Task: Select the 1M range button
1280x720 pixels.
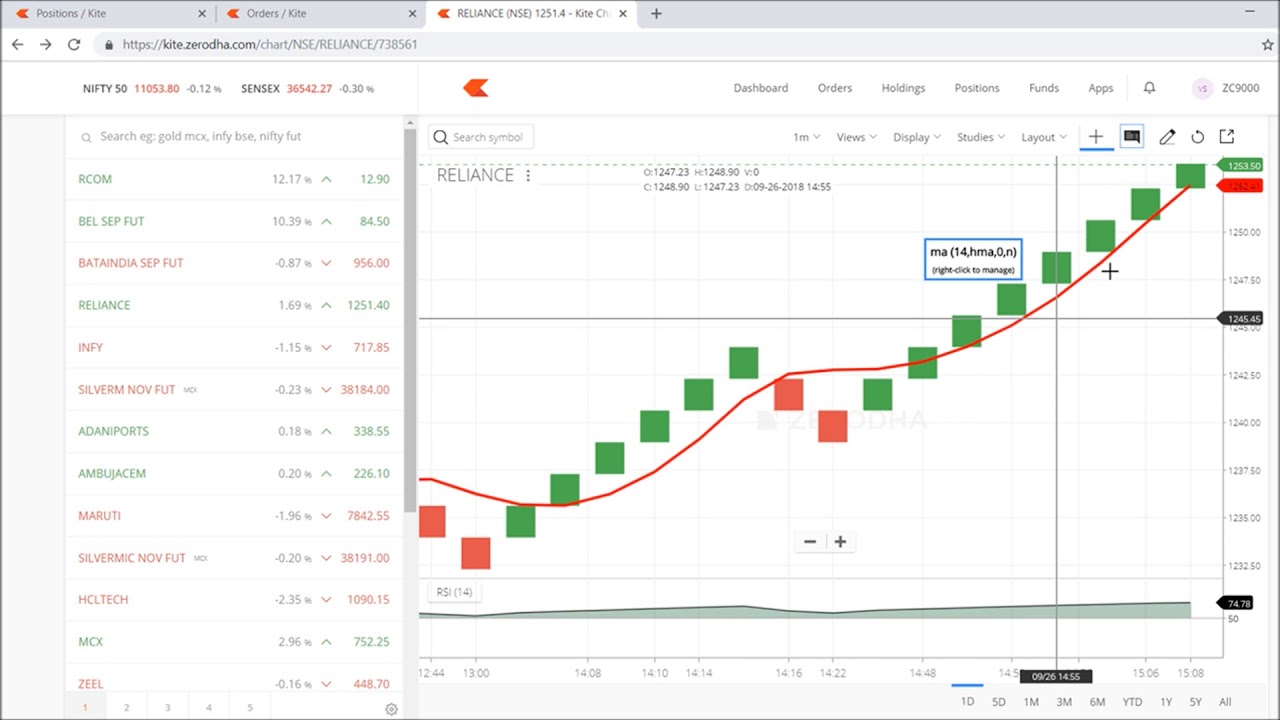Action: coord(1031,702)
